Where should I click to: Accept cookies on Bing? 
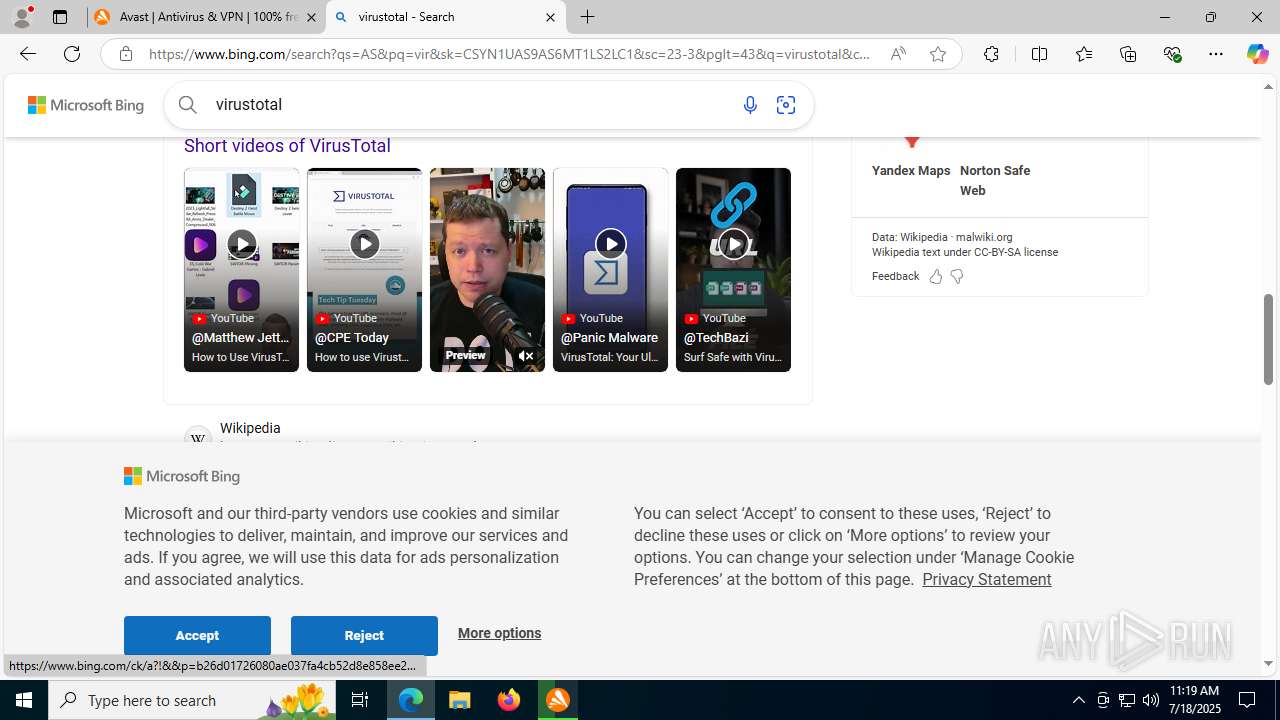(197, 636)
